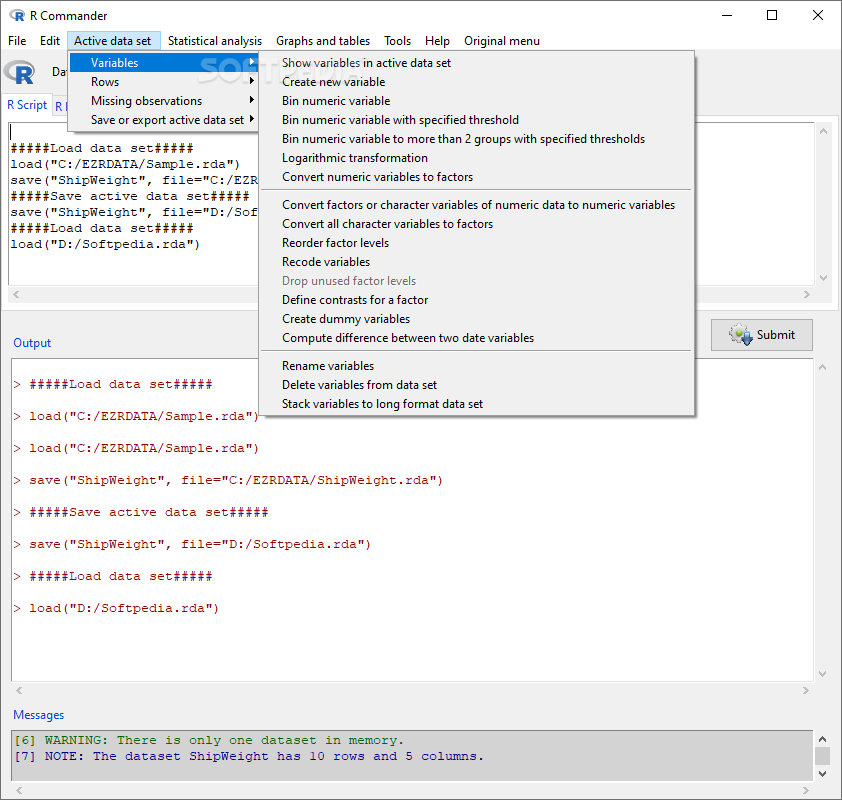The height and width of the screenshot is (800, 842).
Task: Click the Output section label
Action: (x=32, y=343)
